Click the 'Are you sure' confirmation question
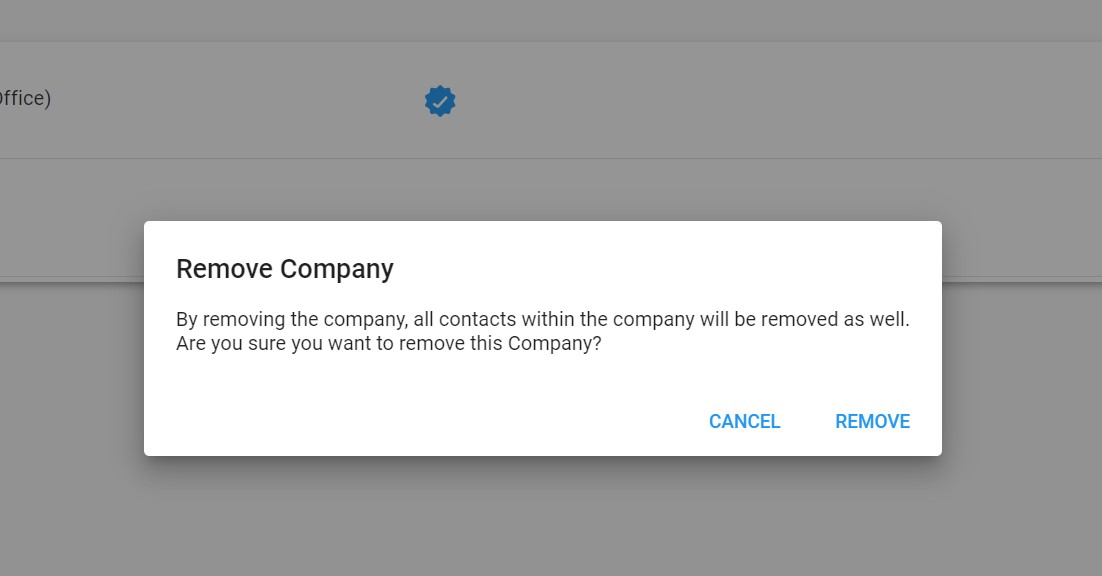The image size is (1102, 576). coord(389,343)
